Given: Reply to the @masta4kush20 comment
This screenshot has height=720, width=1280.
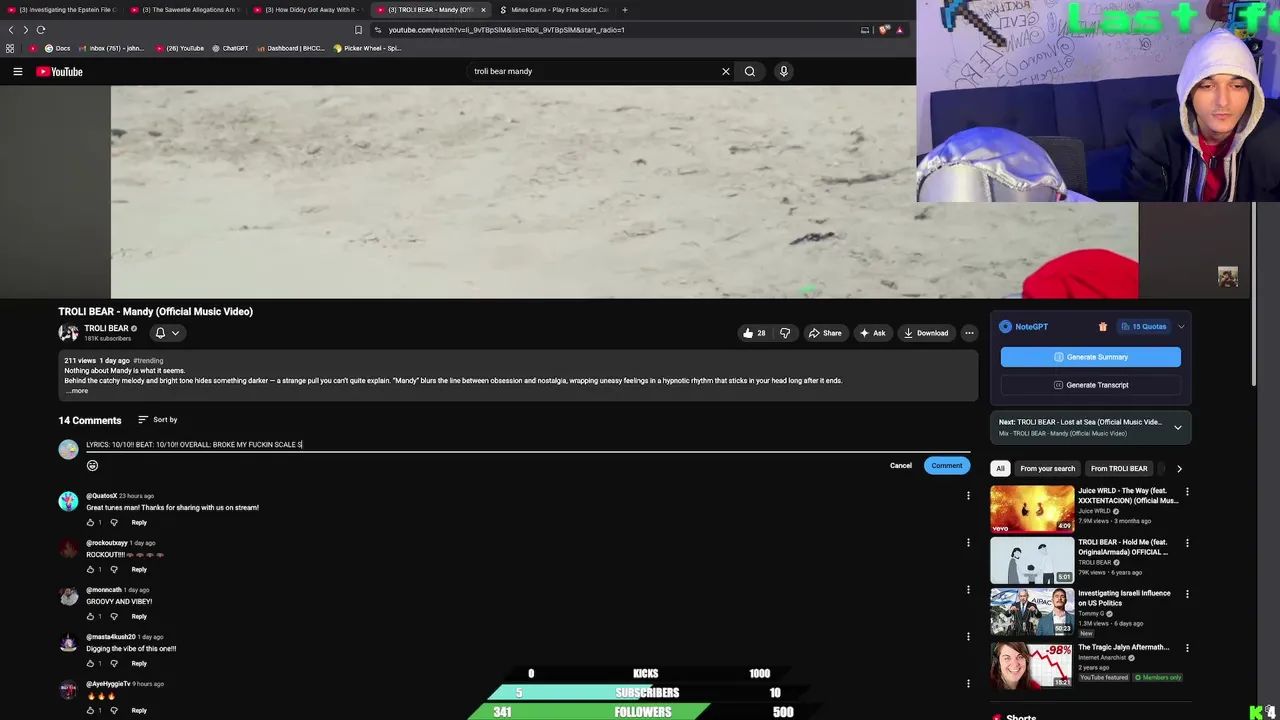Looking at the screenshot, I should (139, 663).
